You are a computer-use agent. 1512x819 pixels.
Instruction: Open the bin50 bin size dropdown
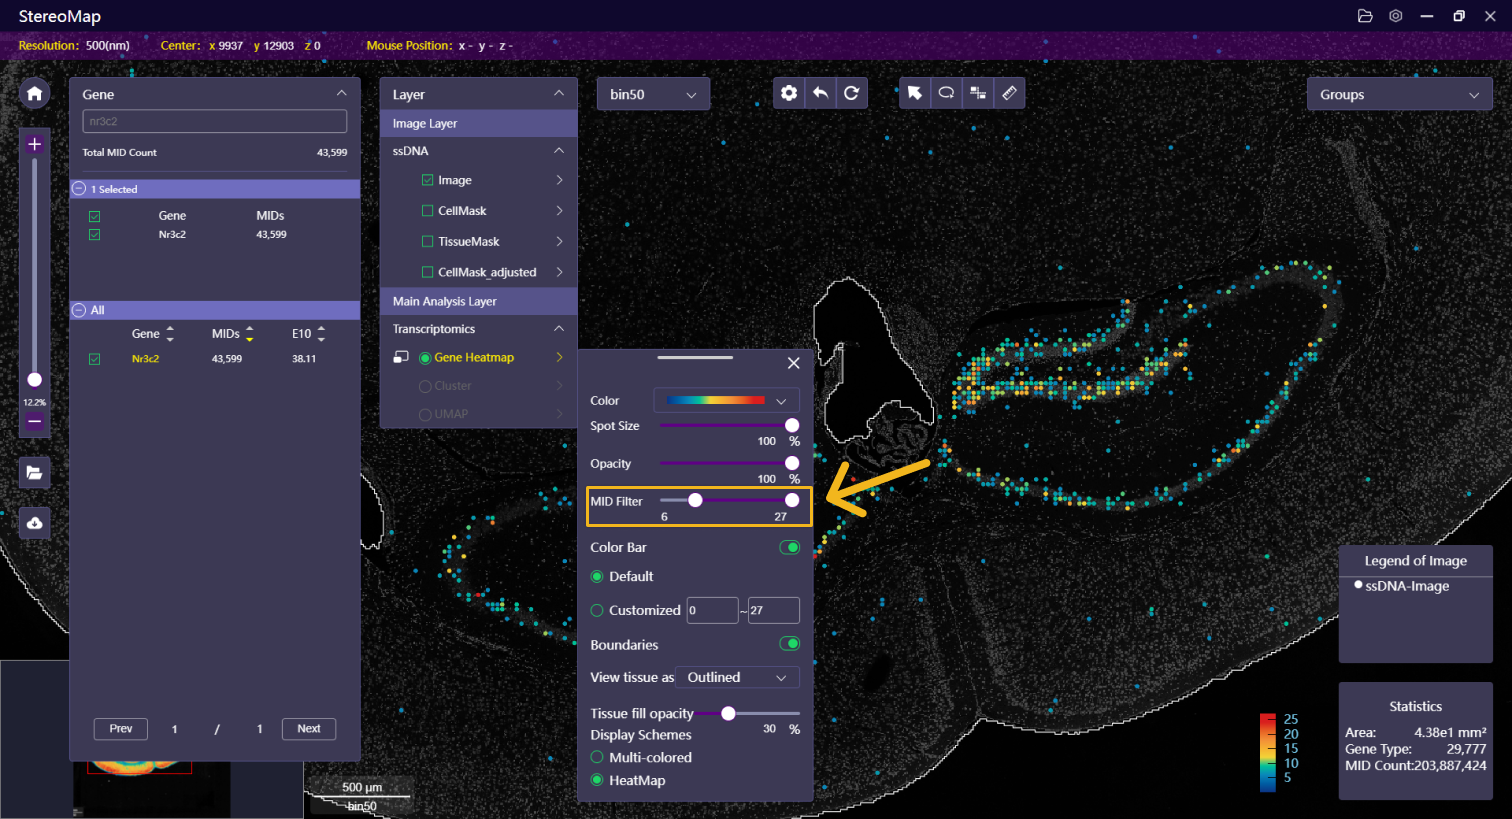pos(653,94)
